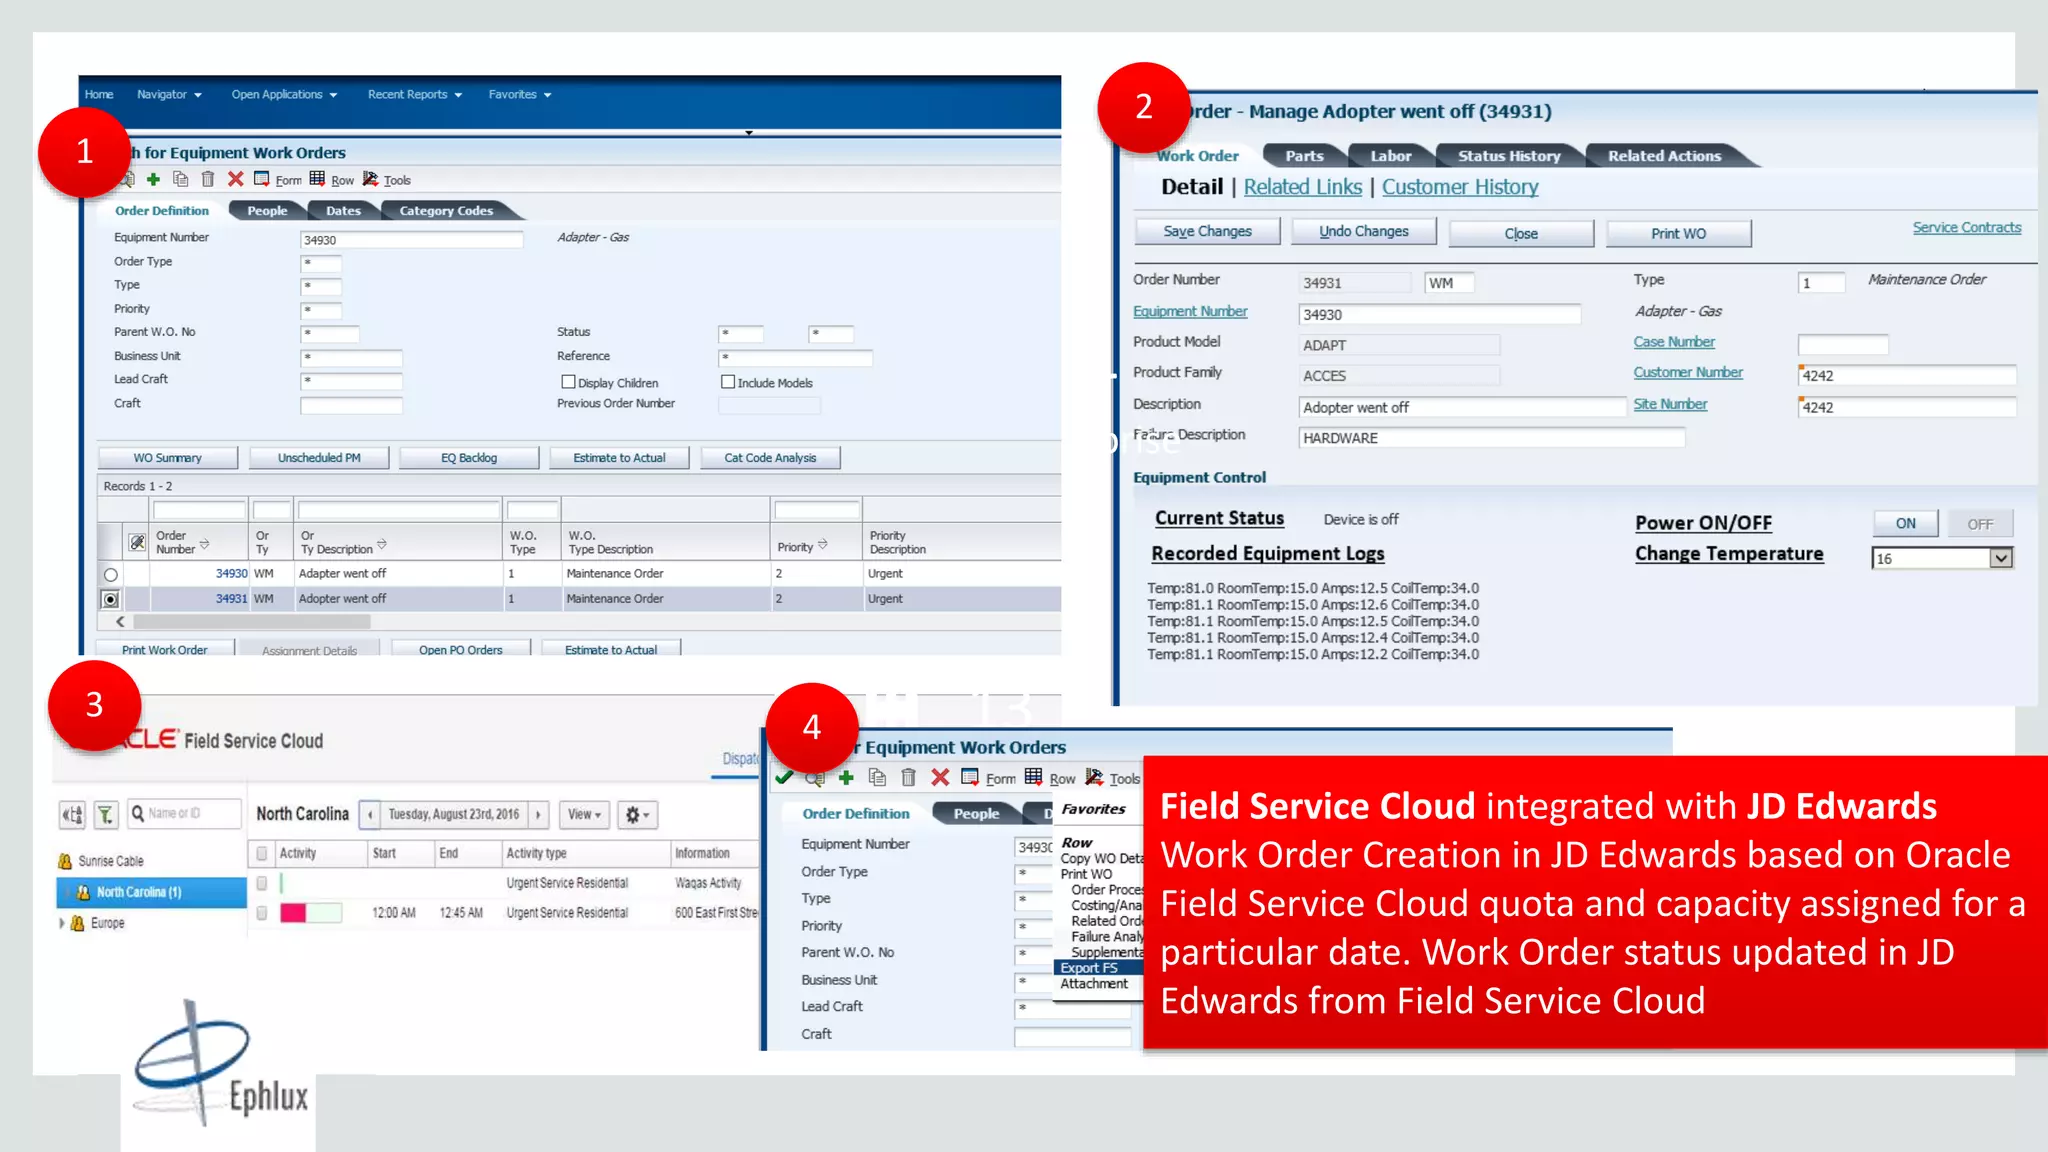
Task: Click Equipment Number field showing 34930 in panel 1
Action: coord(411,240)
